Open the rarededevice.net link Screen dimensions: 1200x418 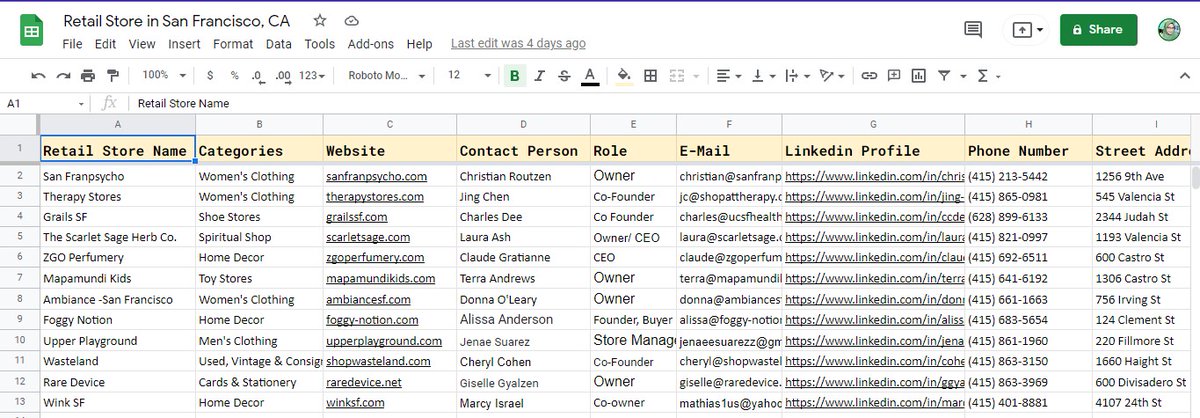(x=364, y=382)
